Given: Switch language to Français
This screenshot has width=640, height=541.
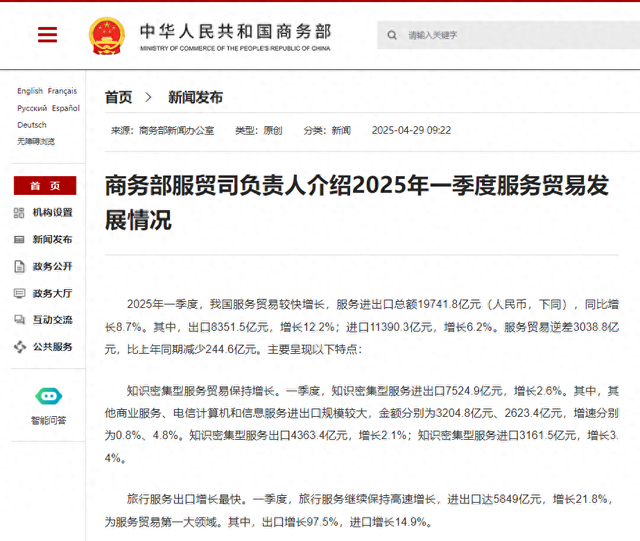Looking at the screenshot, I should [x=62, y=91].
